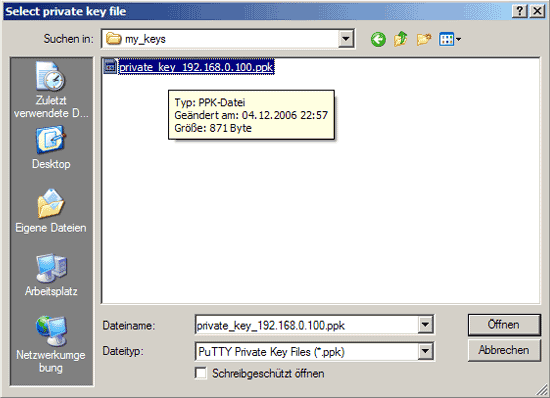550x398 pixels.
Task: Go to the Desktop location
Action: pyautogui.click(x=51, y=148)
